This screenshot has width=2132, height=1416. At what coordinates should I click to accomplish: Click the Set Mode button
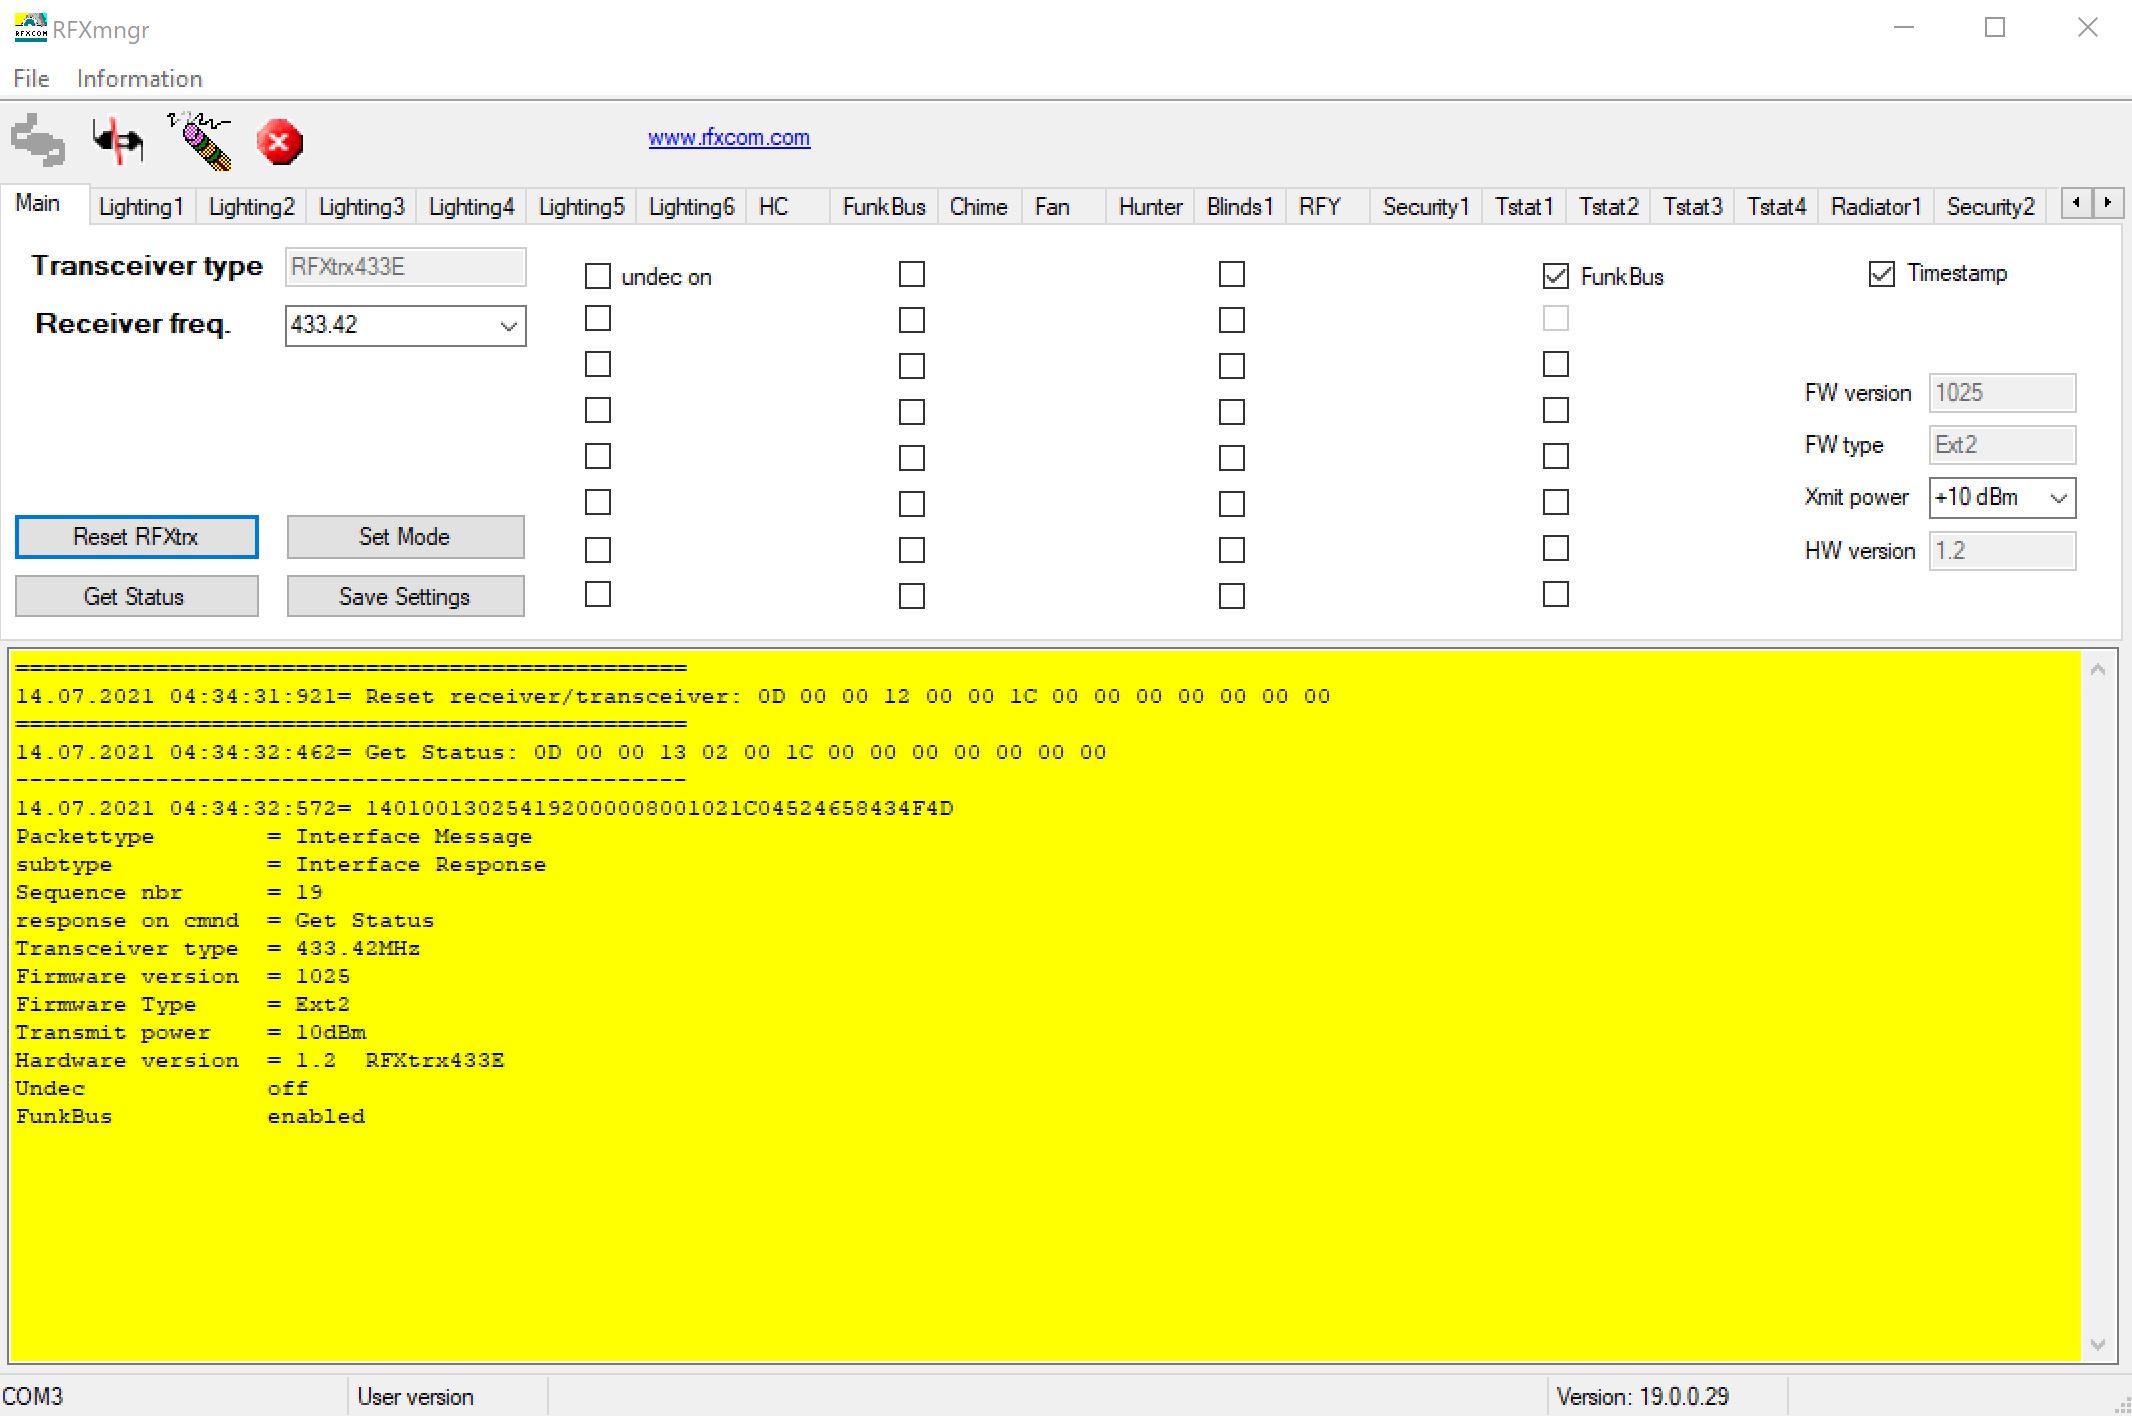tap(405, 537)
